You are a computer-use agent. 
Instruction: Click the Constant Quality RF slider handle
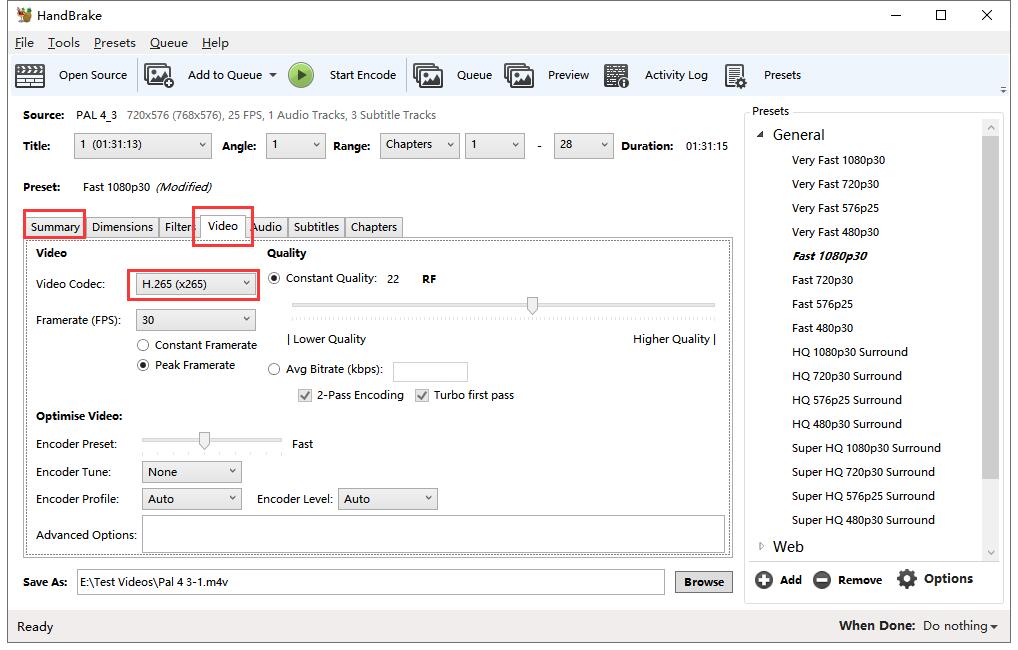532,305
